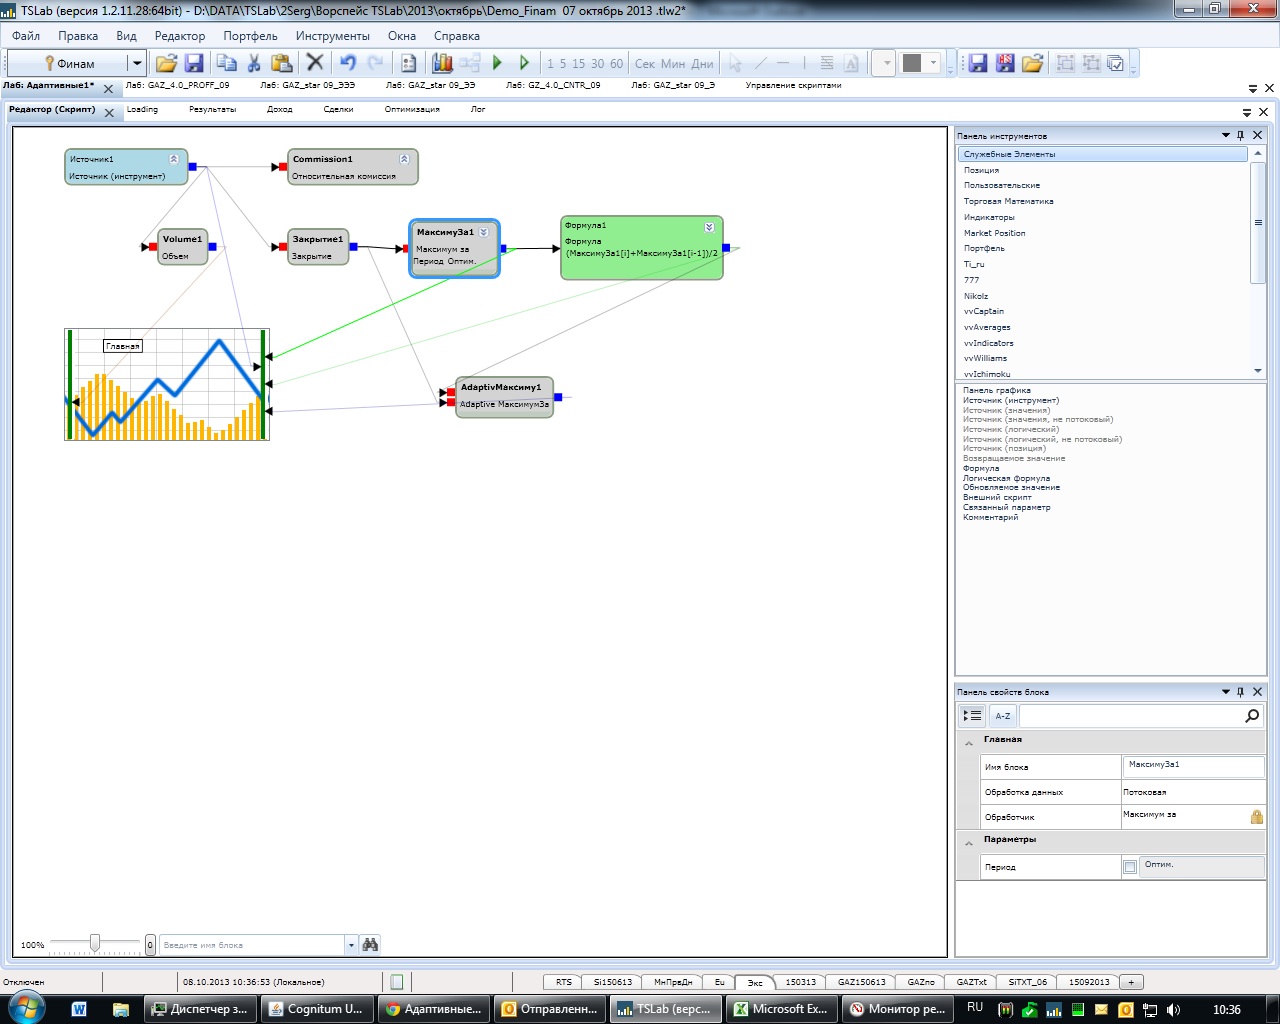Enable the Оптим. checkbox for Период
The width and height of the screenshot is (1280, 1024).
point(1130,867)
